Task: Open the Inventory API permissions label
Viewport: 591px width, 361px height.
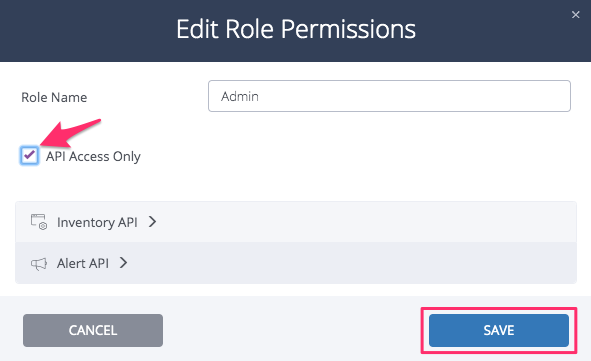Action: pyautogui.click(x=97, y=222)
